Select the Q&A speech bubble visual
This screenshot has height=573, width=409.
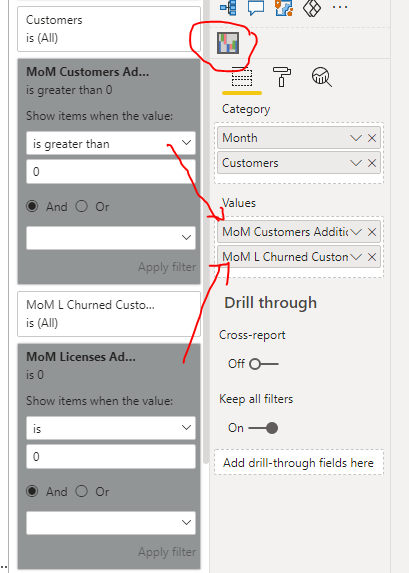coord(256,7)
